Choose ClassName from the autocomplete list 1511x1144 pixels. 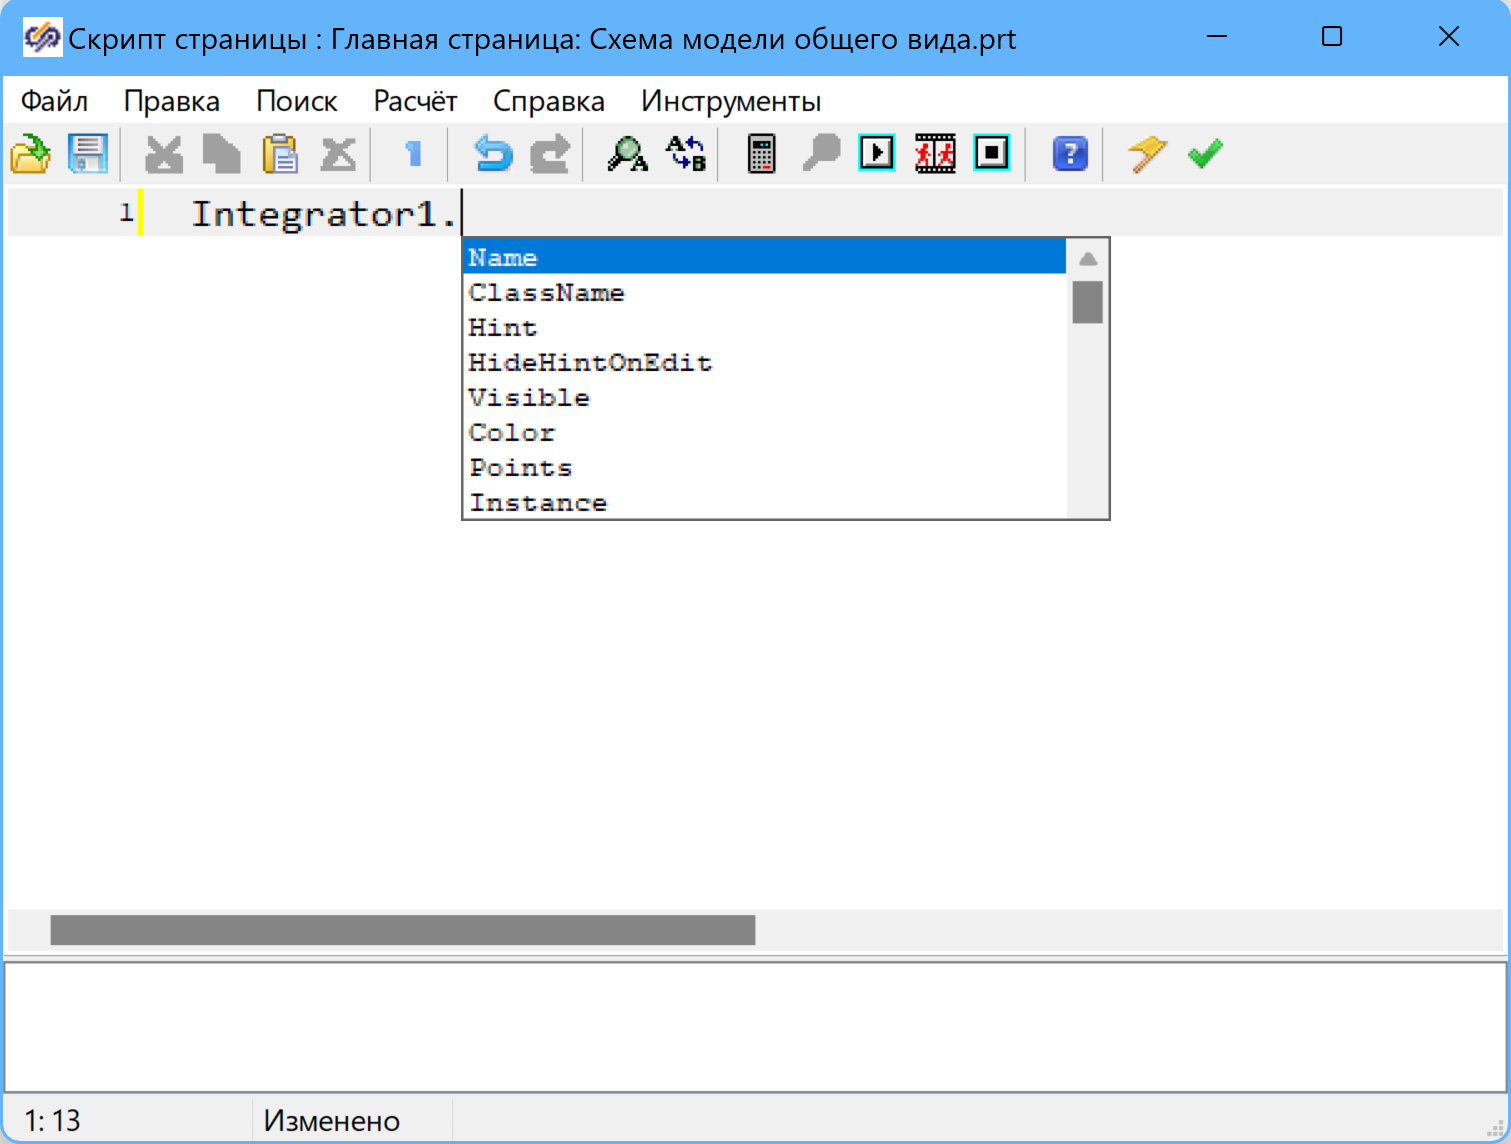(x=546, y=293)
